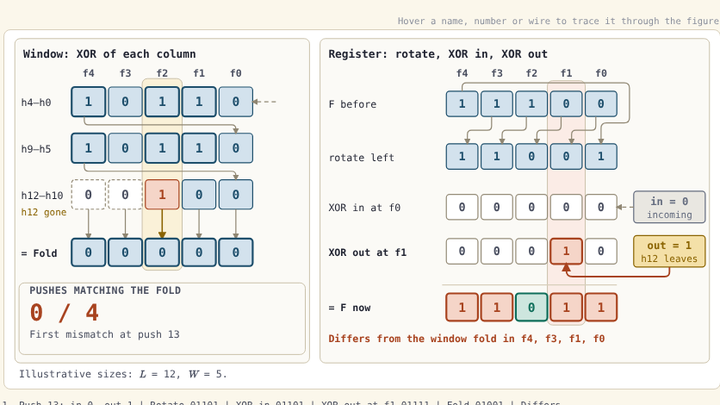This screenshot has width=720, height=405.
Task: Click the 'h12–h10' row label
Action: pos(42,196)
